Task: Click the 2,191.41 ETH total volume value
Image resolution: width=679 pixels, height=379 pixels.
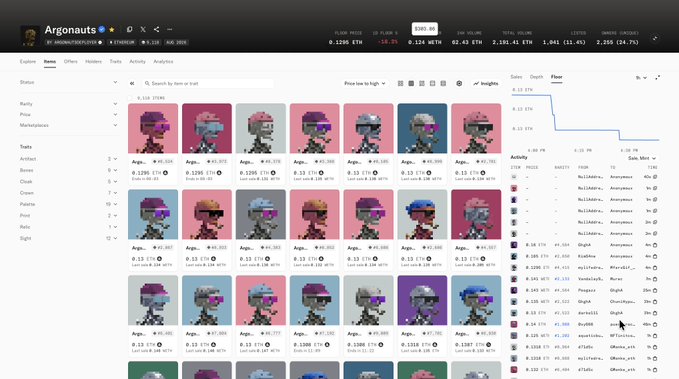Action: [512, 42]
